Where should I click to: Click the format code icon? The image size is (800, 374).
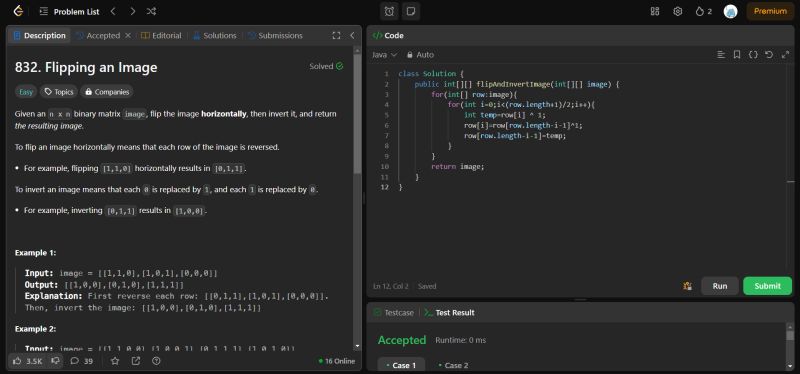tap(721, 55)
